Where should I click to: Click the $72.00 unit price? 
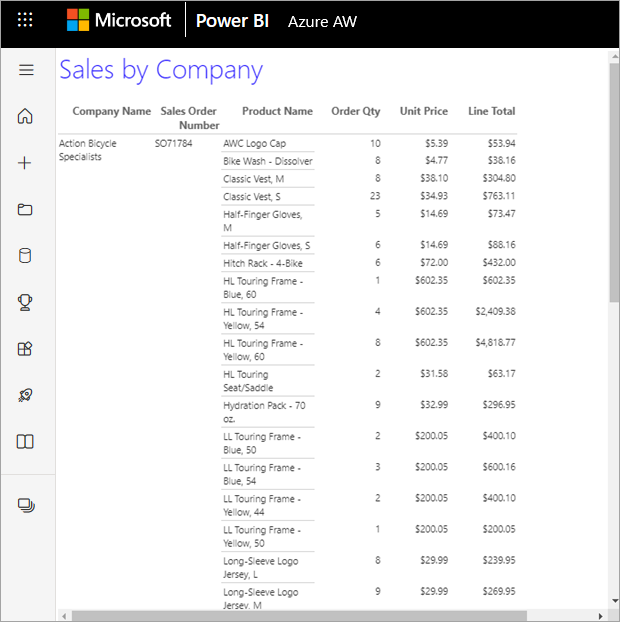click(434, 263)
